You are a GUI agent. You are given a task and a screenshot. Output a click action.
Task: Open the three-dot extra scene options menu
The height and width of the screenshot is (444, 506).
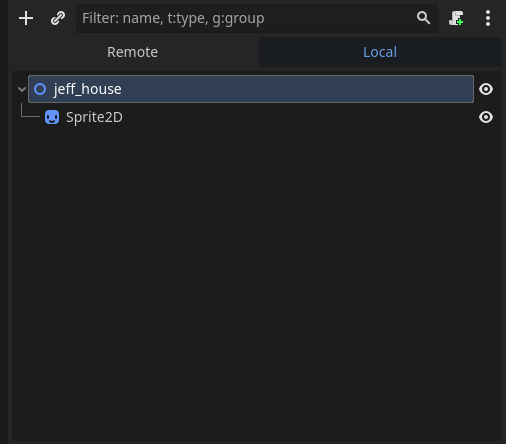click(488, 18)
